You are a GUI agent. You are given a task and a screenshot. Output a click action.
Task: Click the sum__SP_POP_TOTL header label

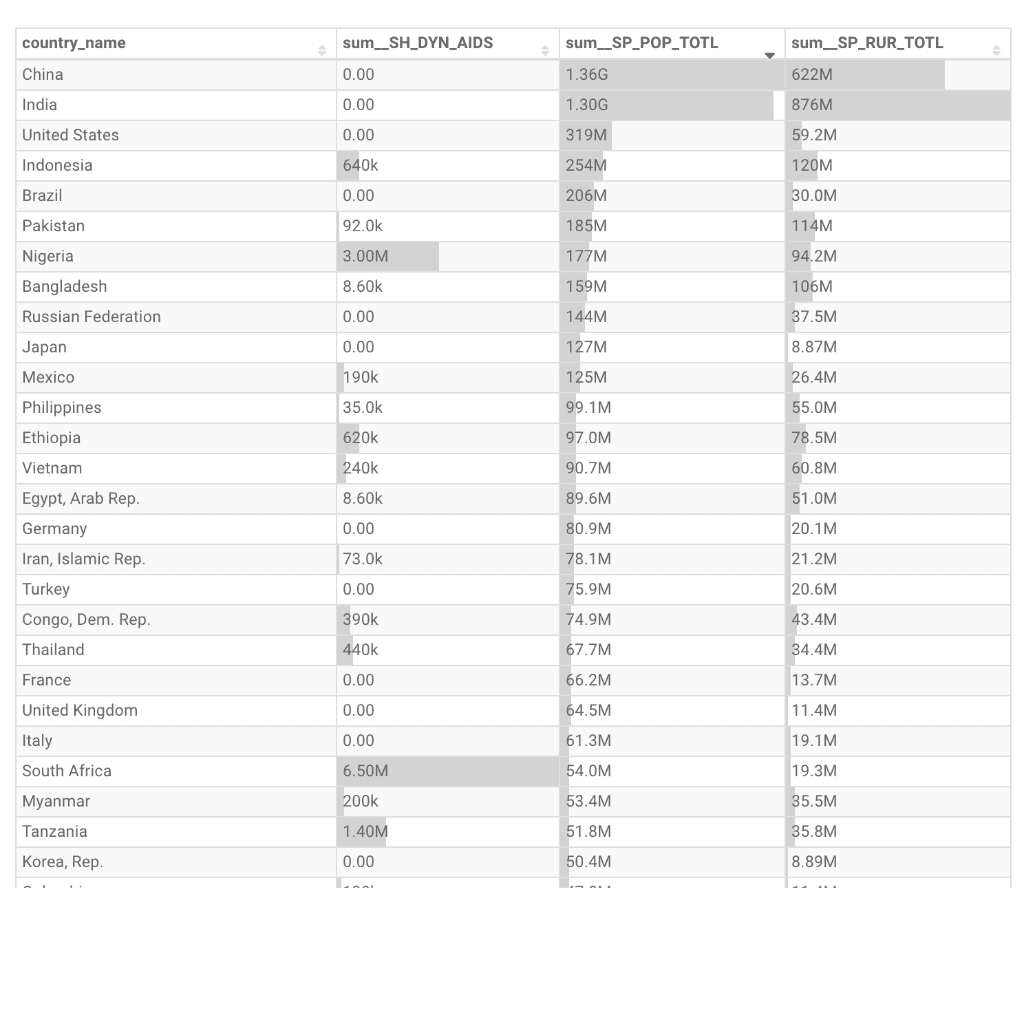click(642, 43)
